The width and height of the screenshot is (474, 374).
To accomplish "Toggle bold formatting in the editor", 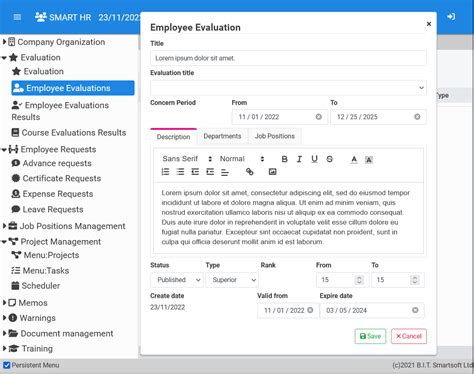I will [x=284, y=159].
